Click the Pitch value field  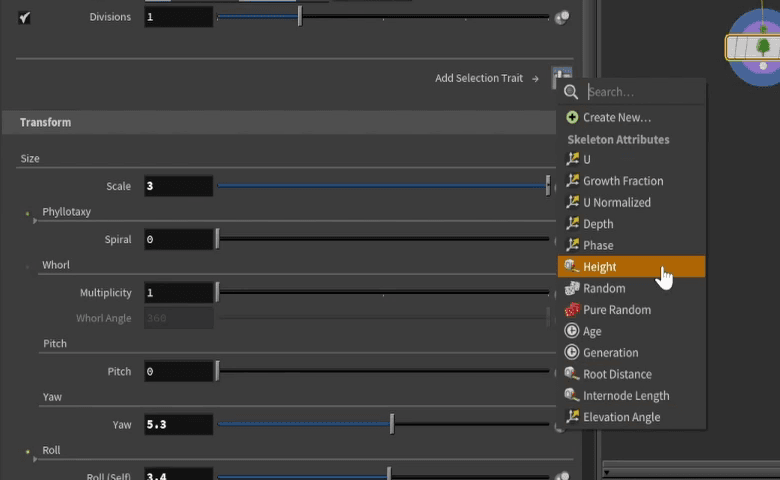coord(179,371)
